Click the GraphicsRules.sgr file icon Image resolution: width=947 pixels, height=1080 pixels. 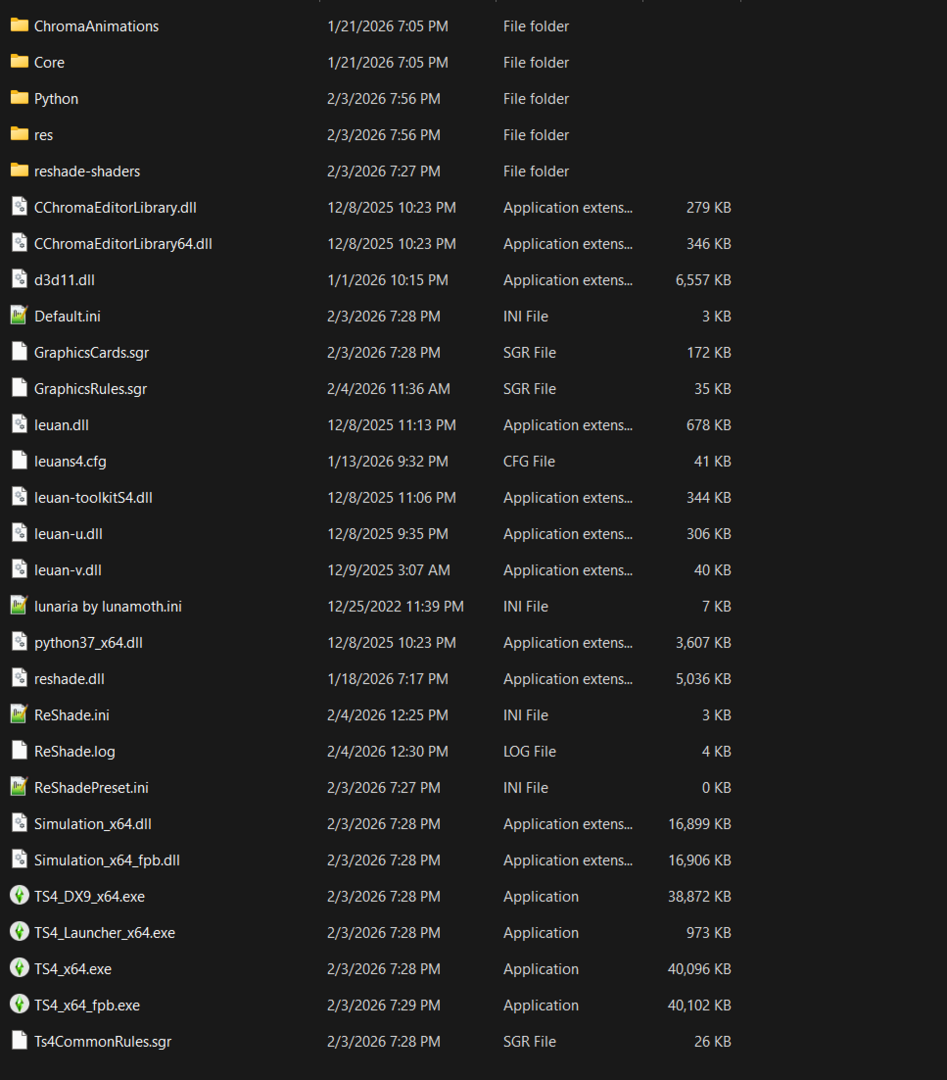(x=19, y=388)
